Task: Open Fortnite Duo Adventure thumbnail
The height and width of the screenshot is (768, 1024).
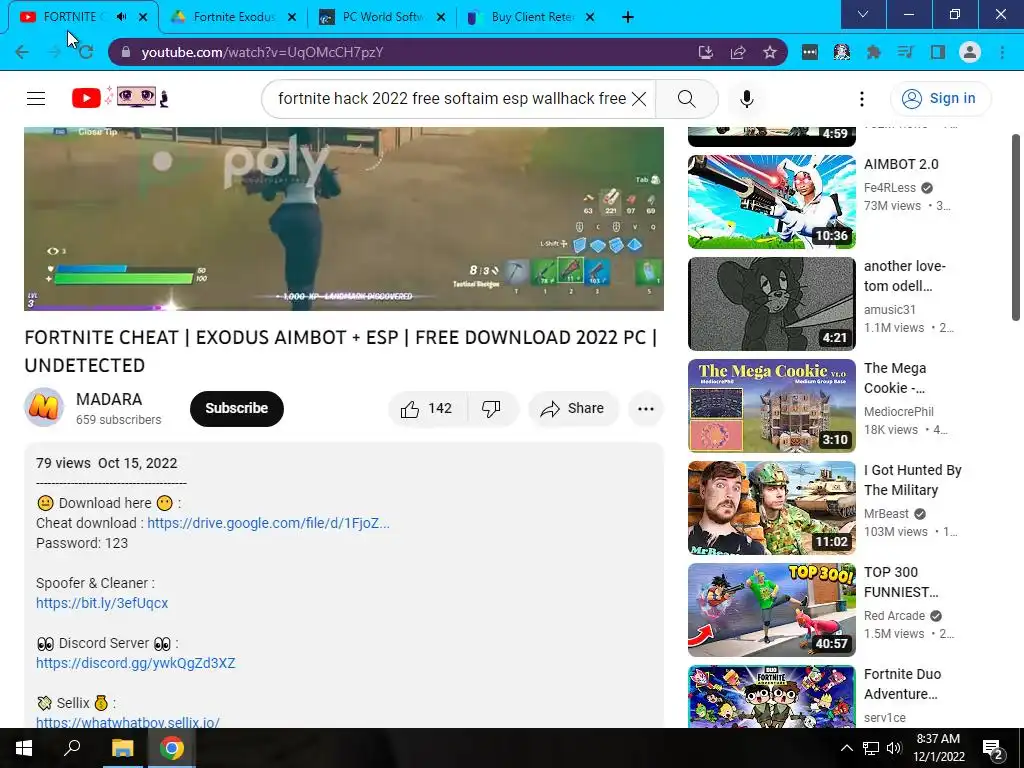Action: point(771,696)
